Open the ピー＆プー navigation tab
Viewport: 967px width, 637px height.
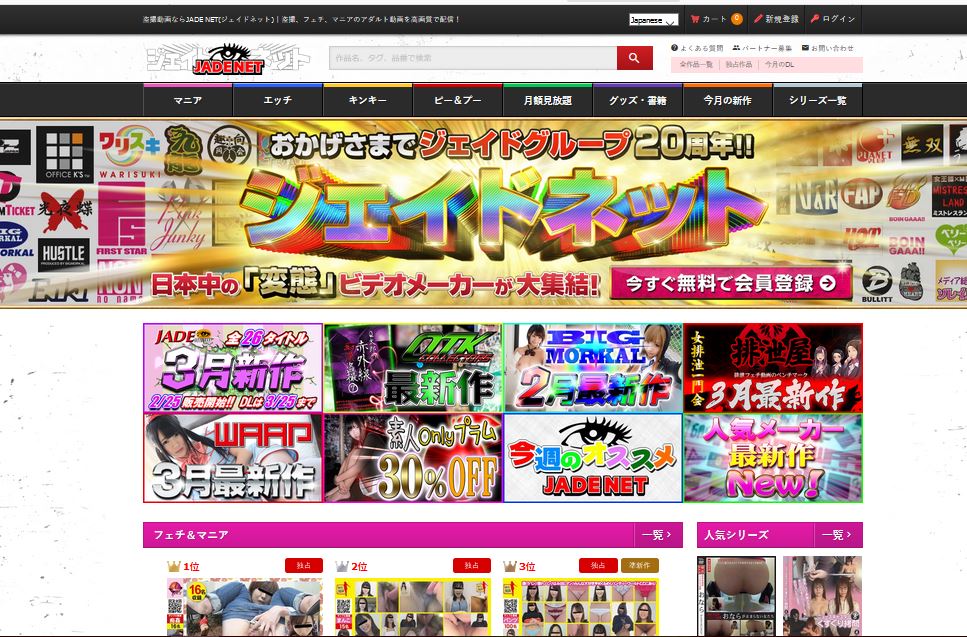pyautogui.click(x=458, y=100)
